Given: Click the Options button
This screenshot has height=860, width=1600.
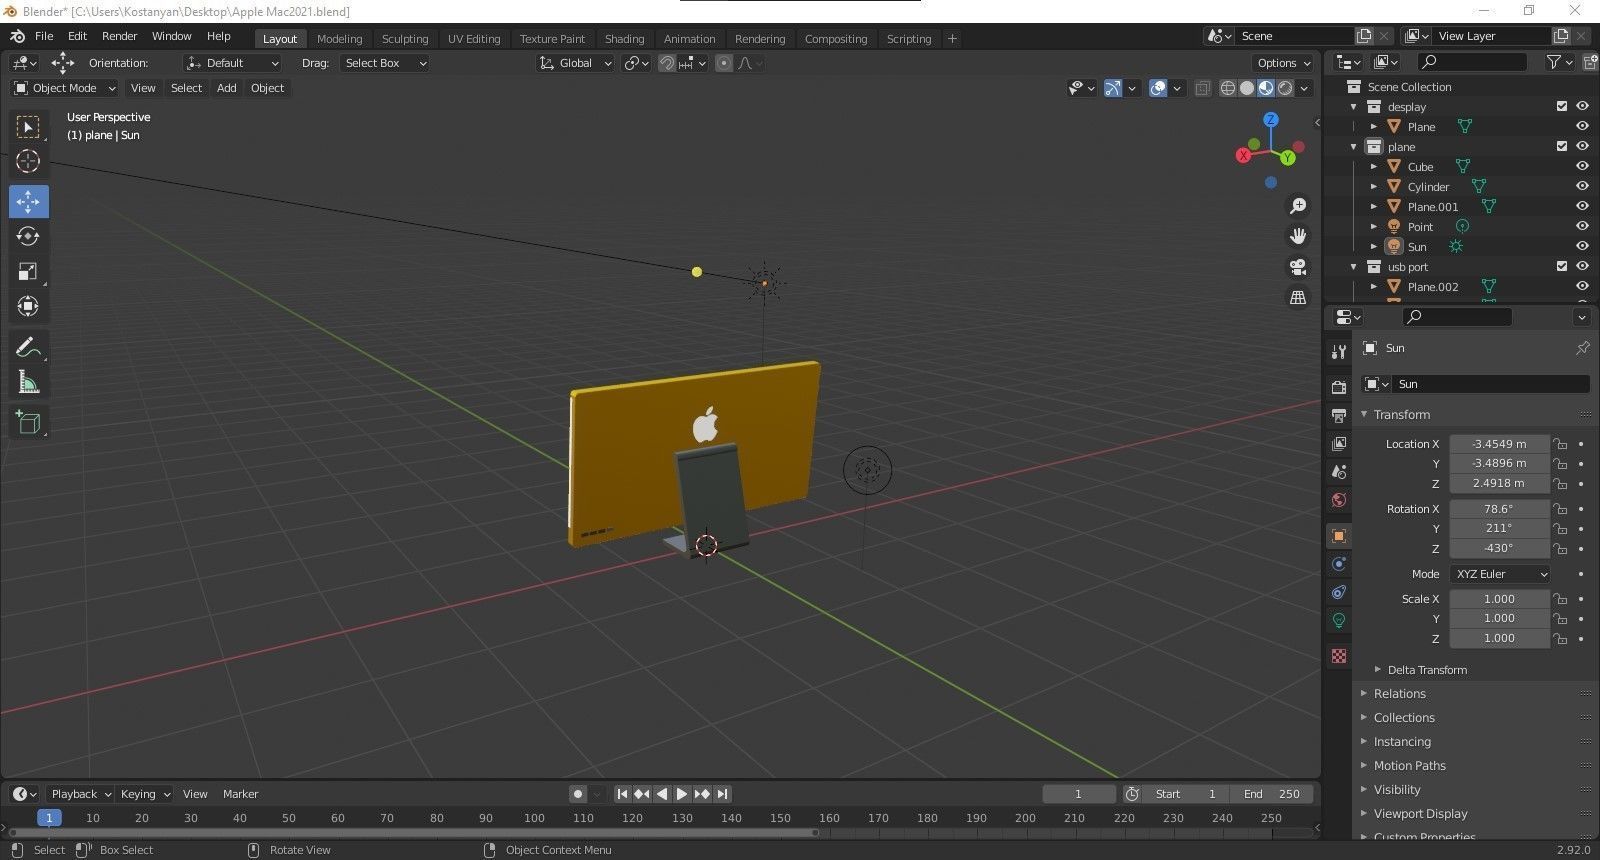Looking at the screenshot, I should 1284,63.
